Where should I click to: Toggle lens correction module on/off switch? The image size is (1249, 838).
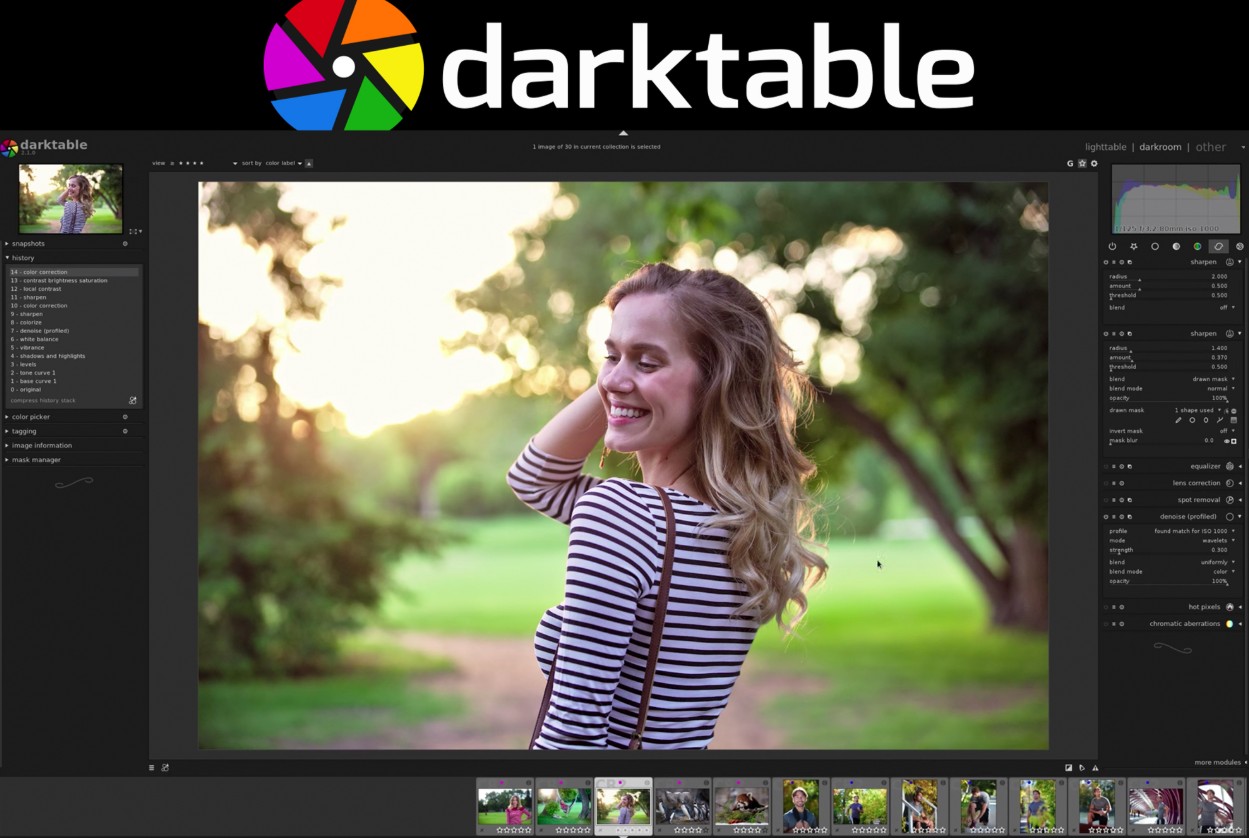coord(1106,483)
